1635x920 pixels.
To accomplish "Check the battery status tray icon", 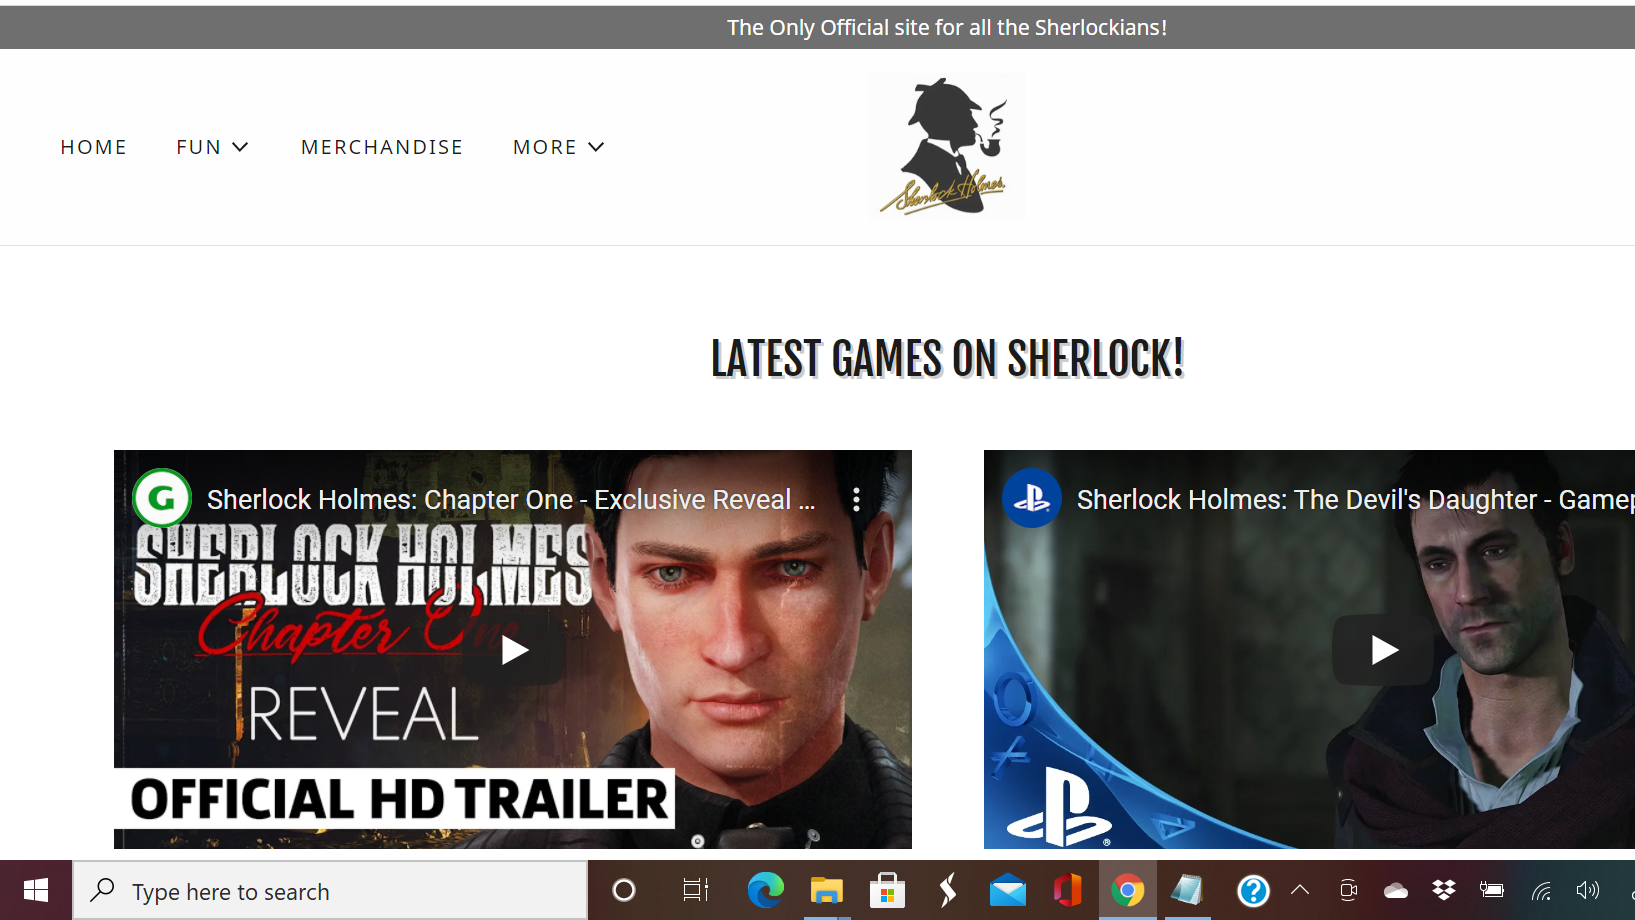I will coord(1492,890).
